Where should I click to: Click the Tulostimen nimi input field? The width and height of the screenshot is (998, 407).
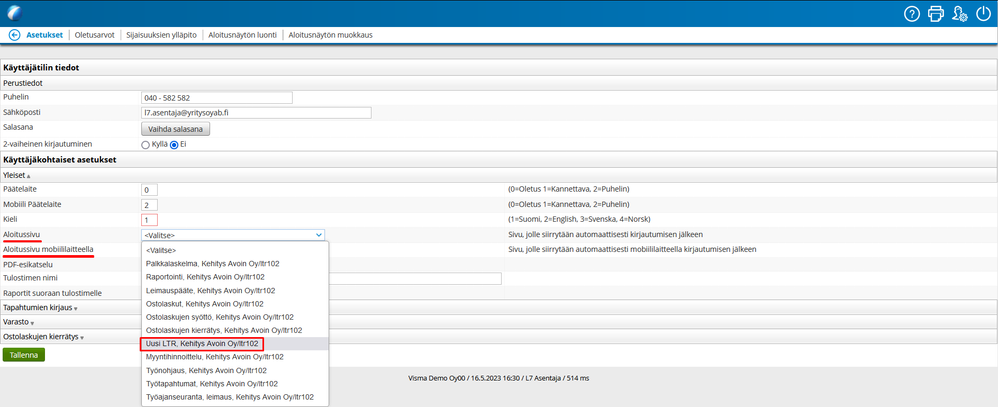(414, 278)
